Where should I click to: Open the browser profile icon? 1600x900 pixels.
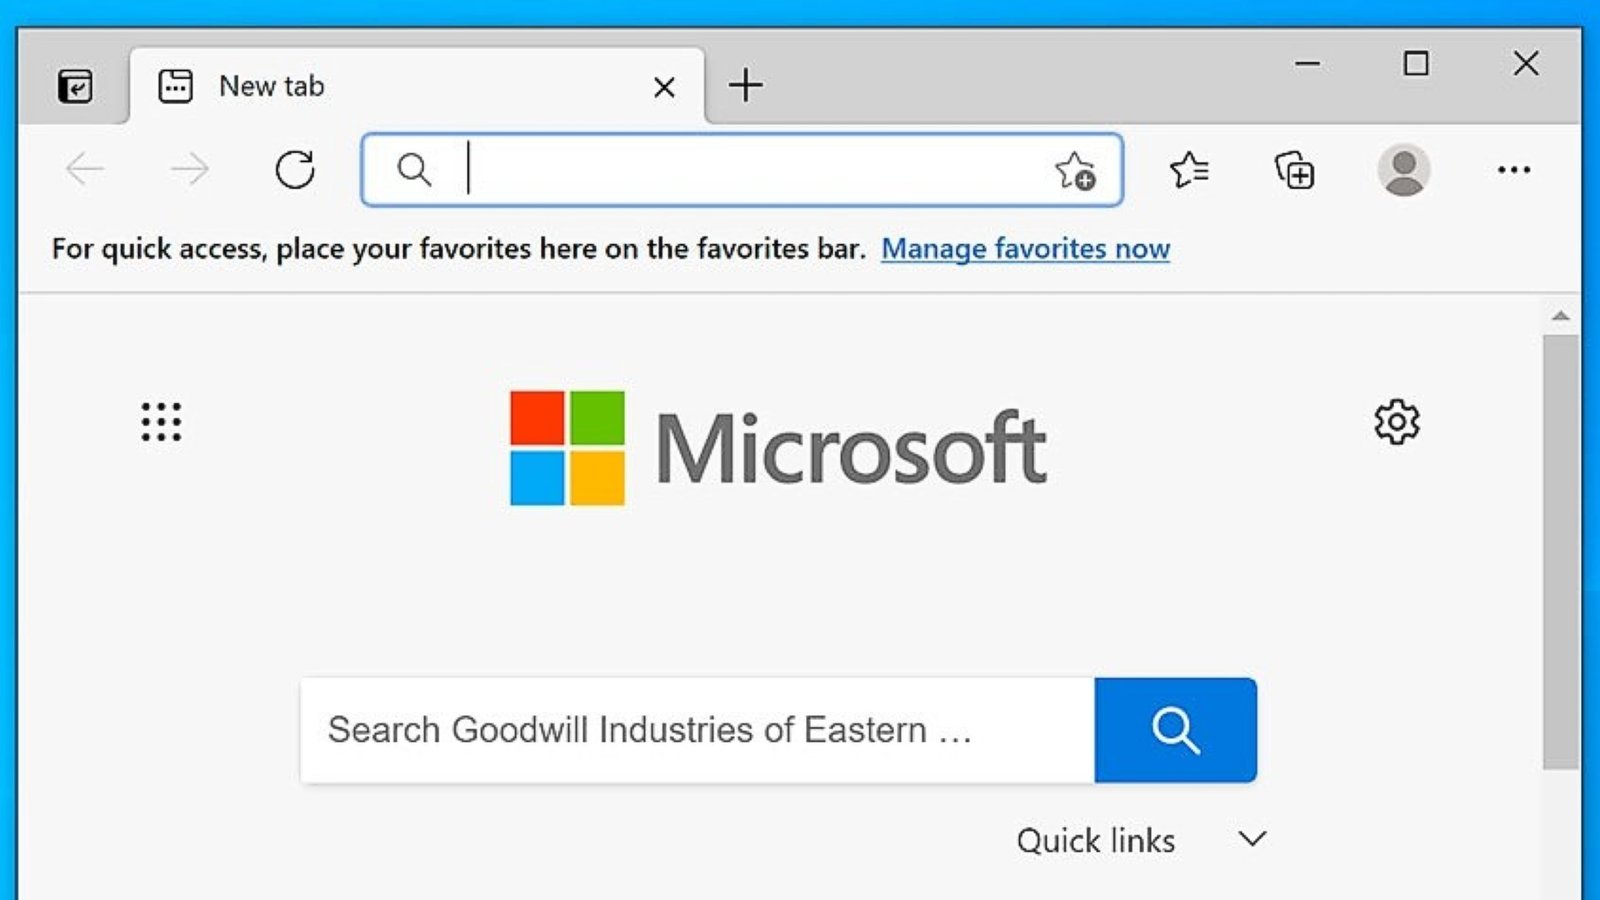(1404, 170)
